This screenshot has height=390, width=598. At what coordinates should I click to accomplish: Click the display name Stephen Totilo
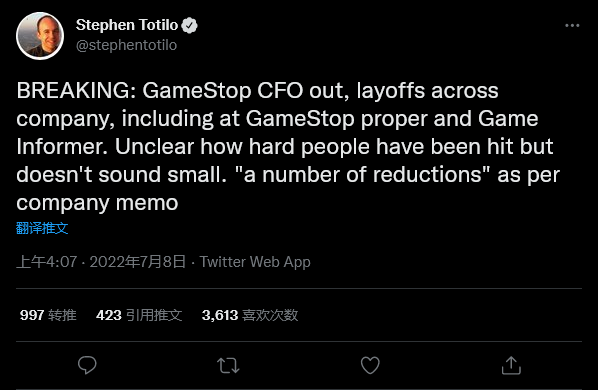pos(127,25)
